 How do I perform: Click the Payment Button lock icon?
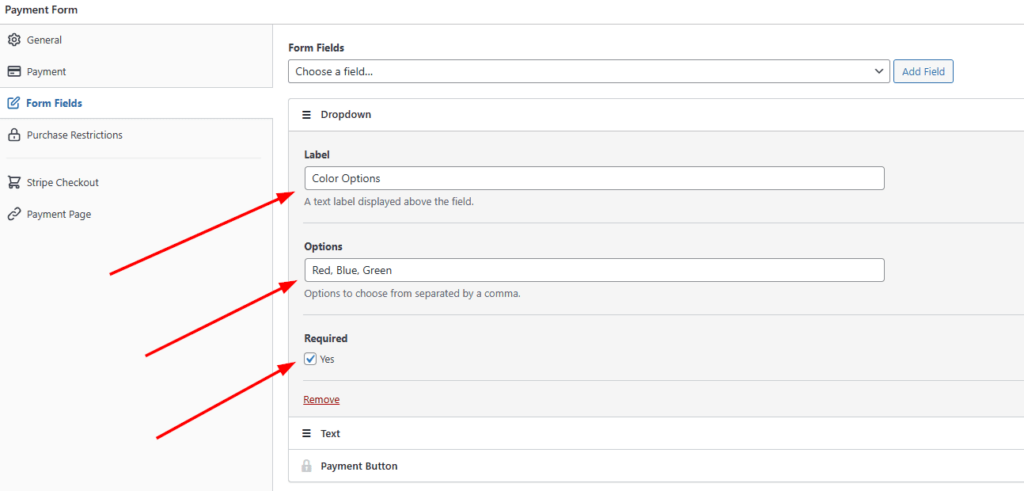306,466
